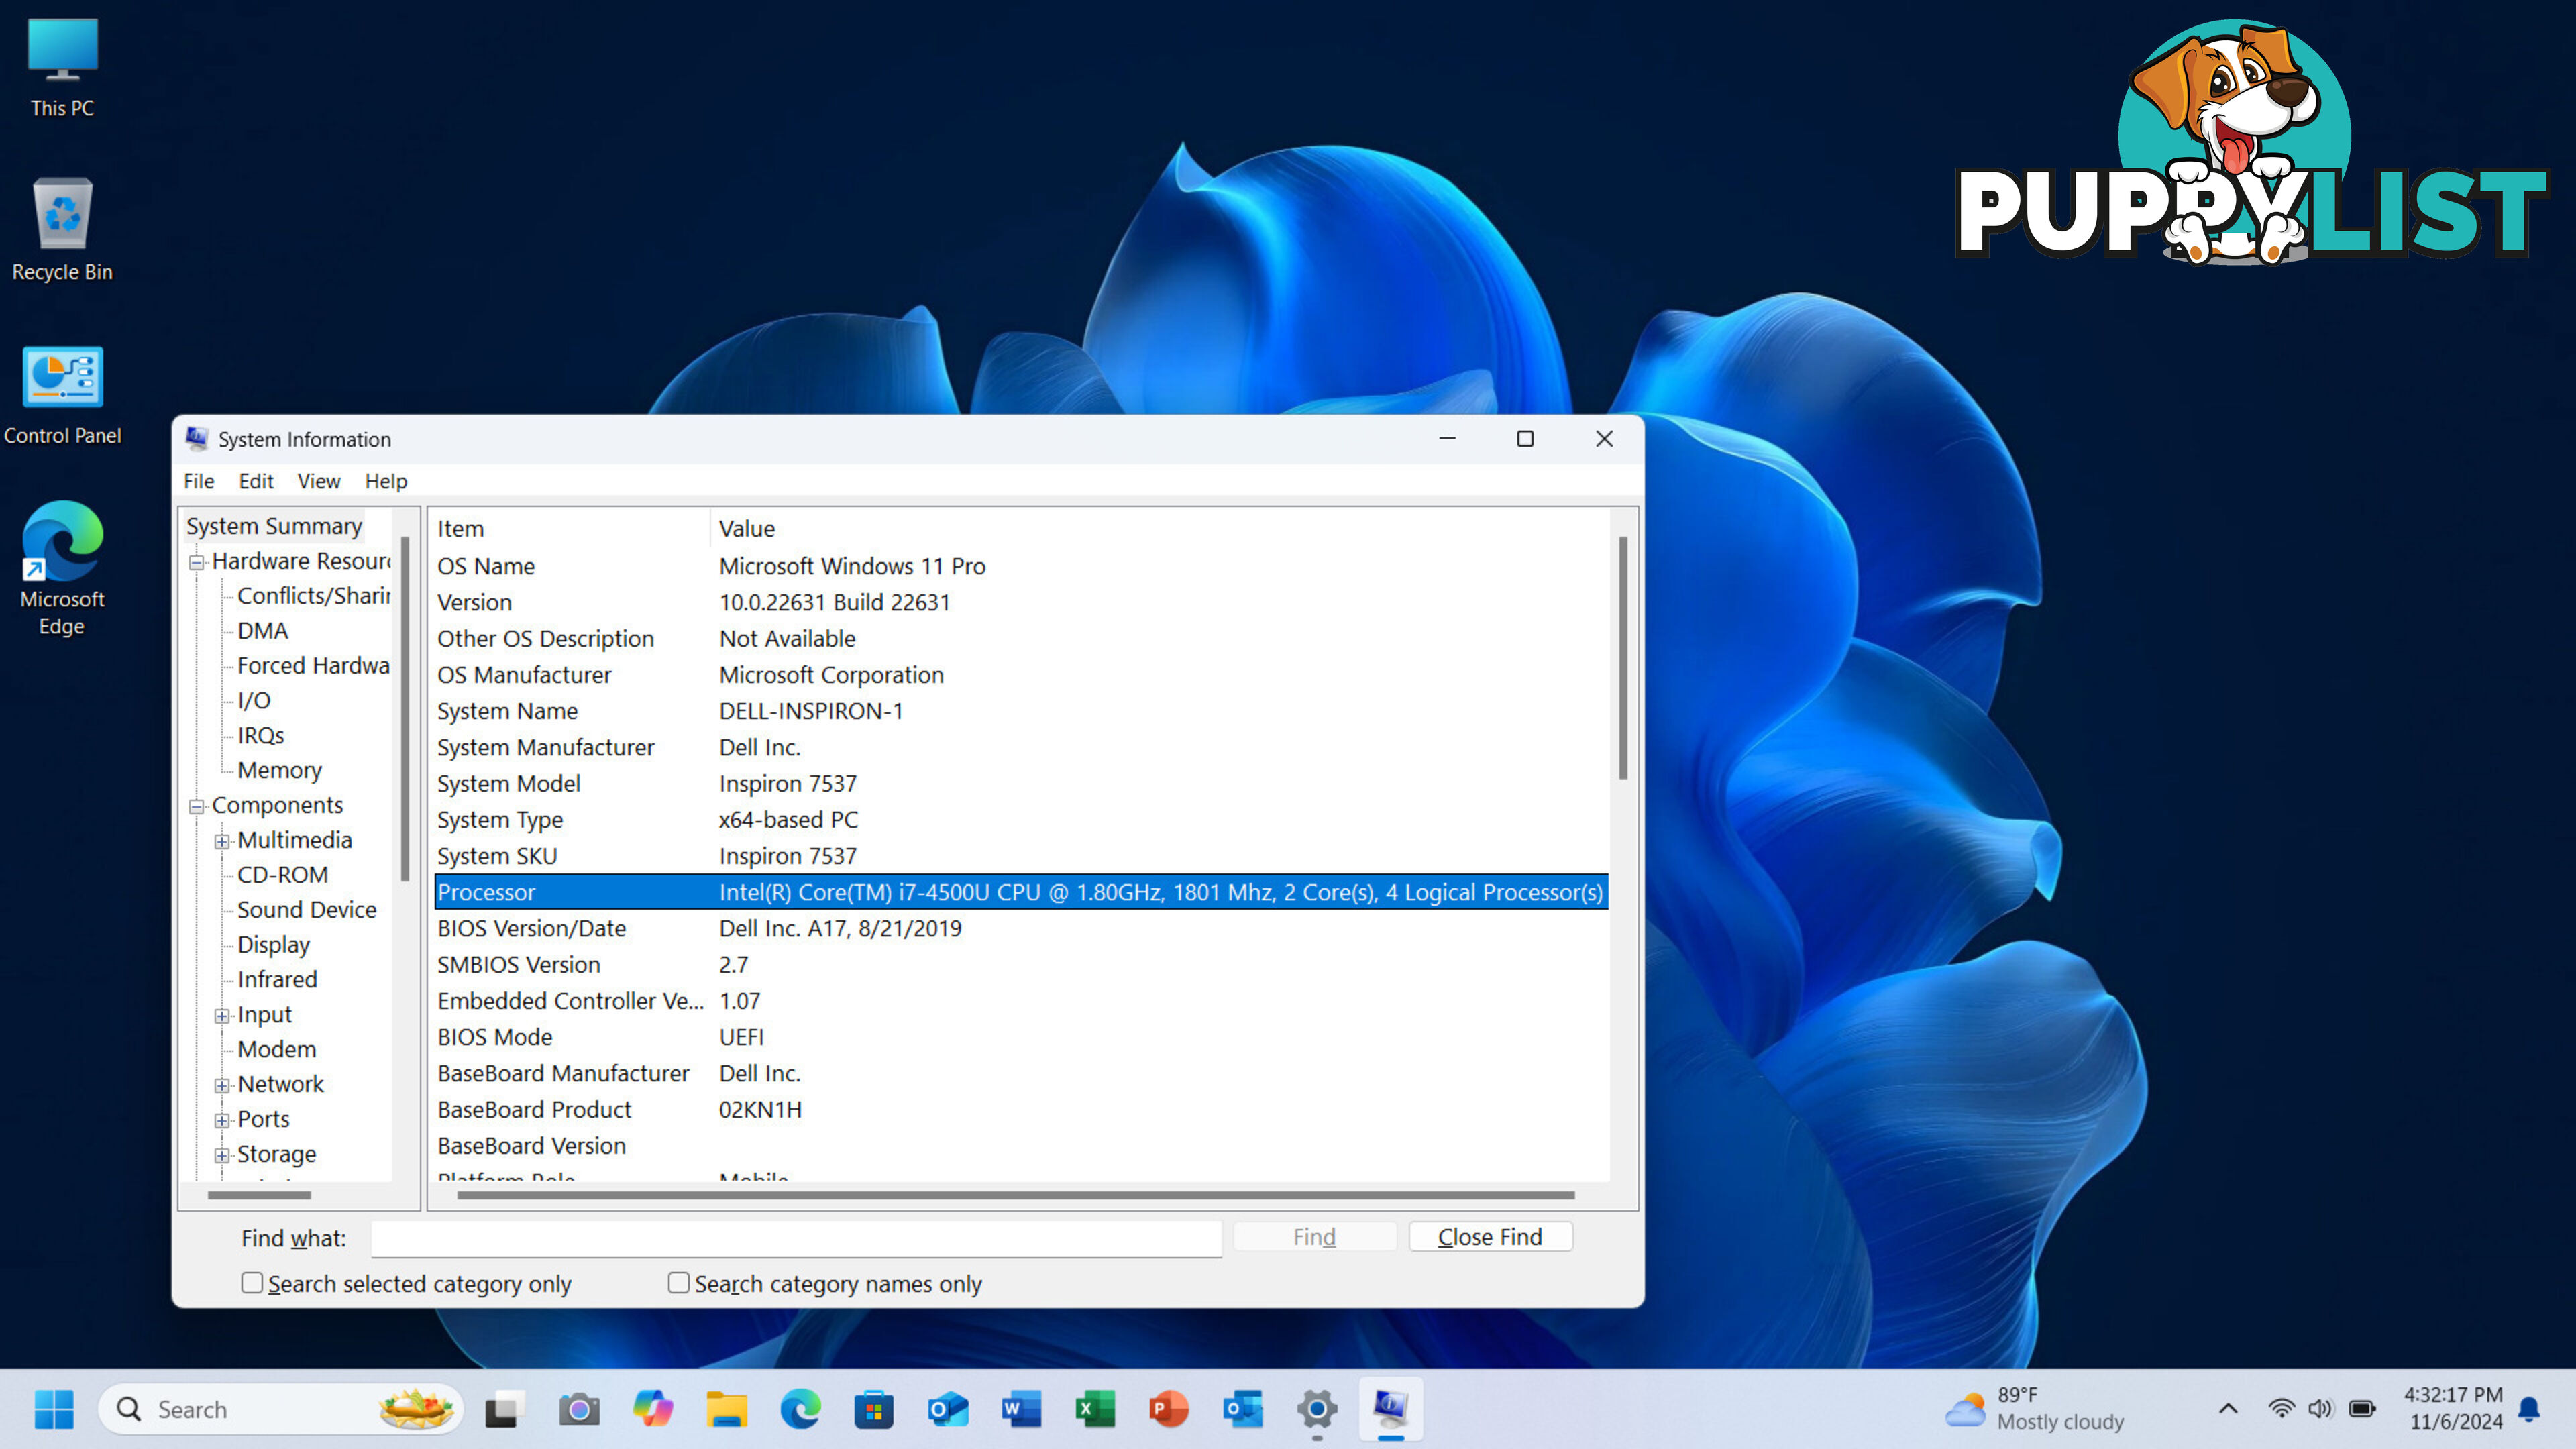
Task: Open the Control Panel desktop shortcut
Action: 62,395
